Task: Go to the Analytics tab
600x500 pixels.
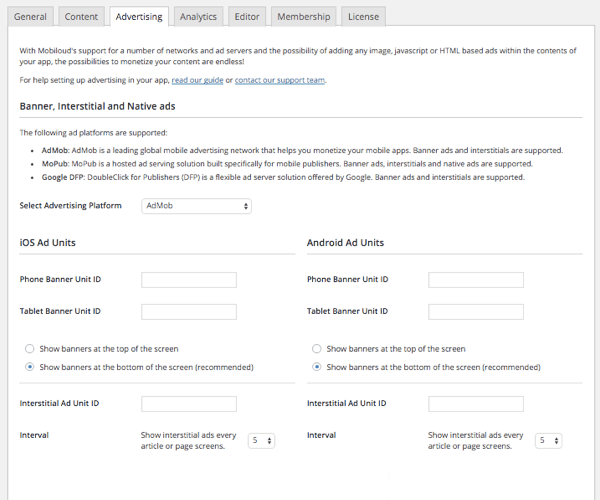Action: 198,17
